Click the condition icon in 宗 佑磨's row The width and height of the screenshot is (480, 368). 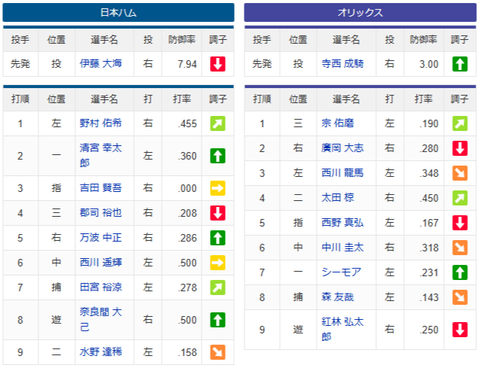(460, 123)
